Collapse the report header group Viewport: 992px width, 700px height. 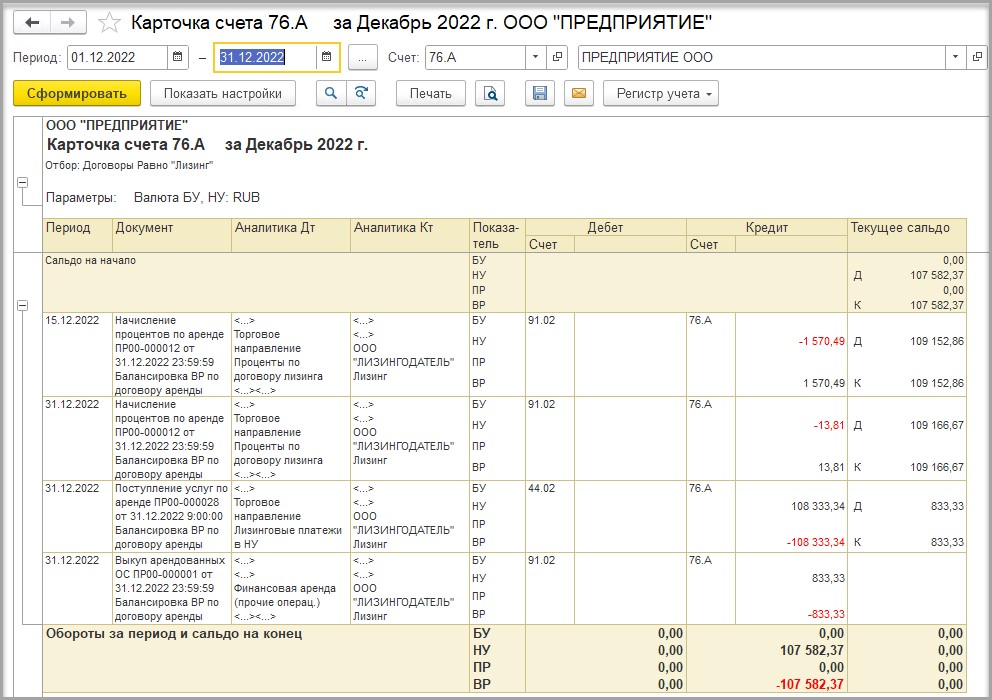[22, 182]
